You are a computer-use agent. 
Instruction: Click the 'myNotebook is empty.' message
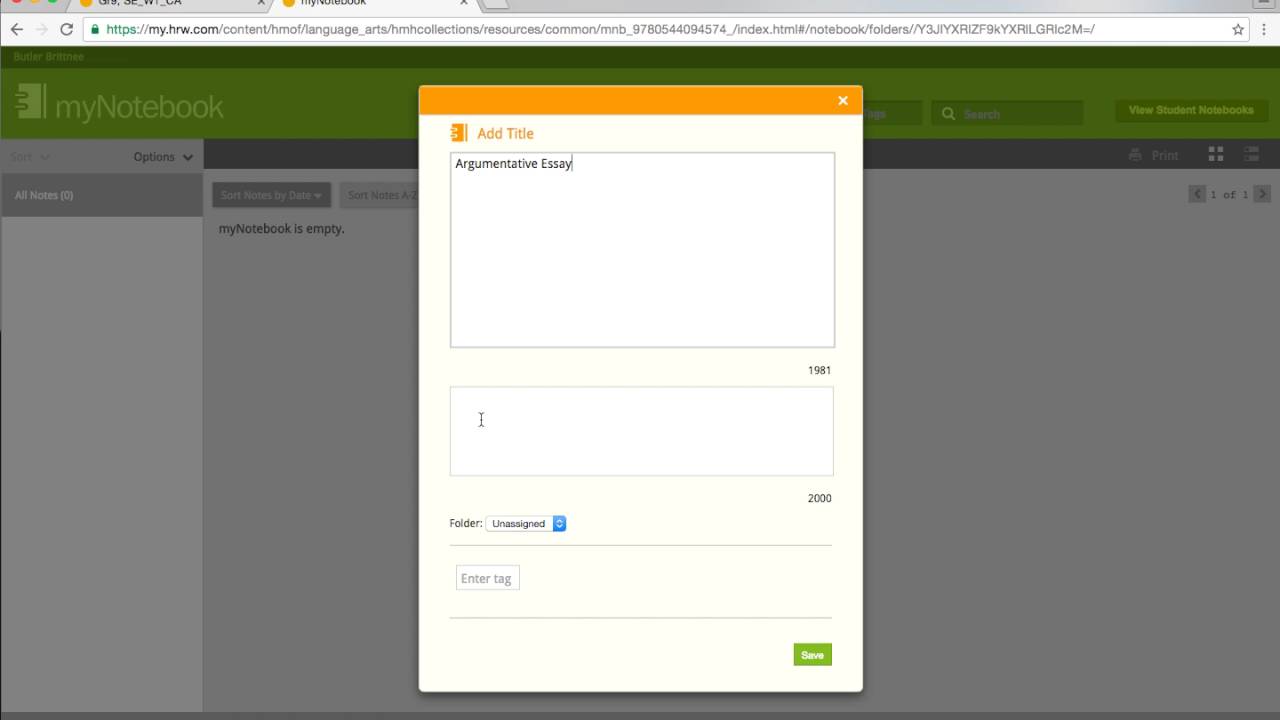coord(281,228)
